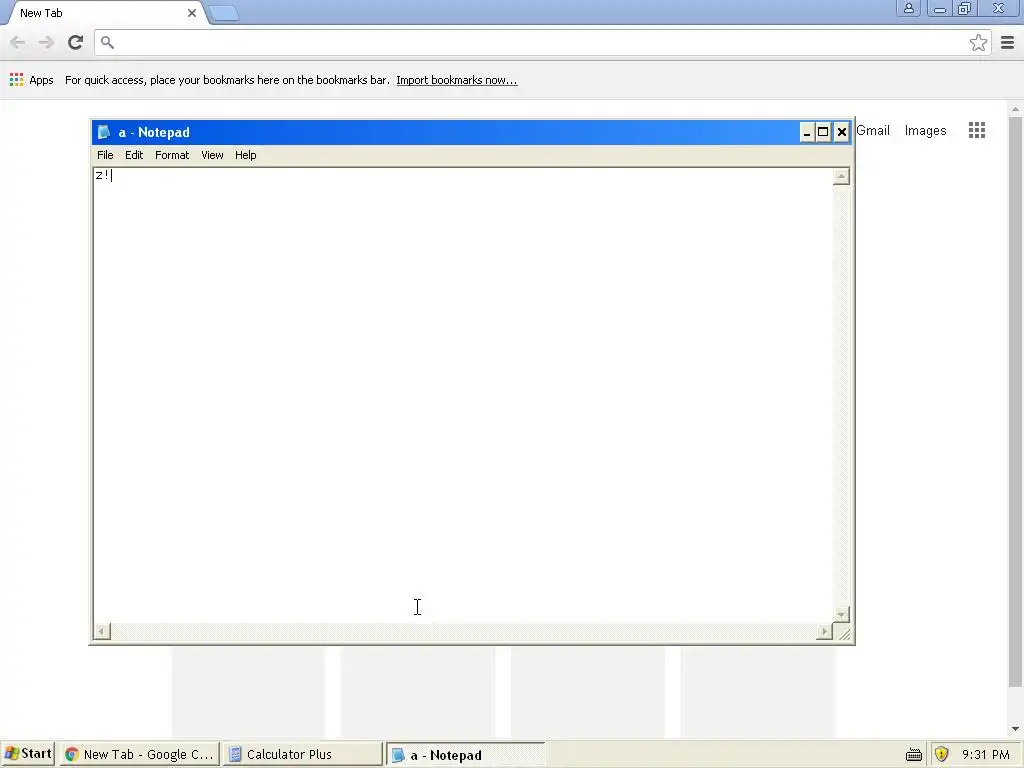Click the Notepad title bar icon

(103, 132)
